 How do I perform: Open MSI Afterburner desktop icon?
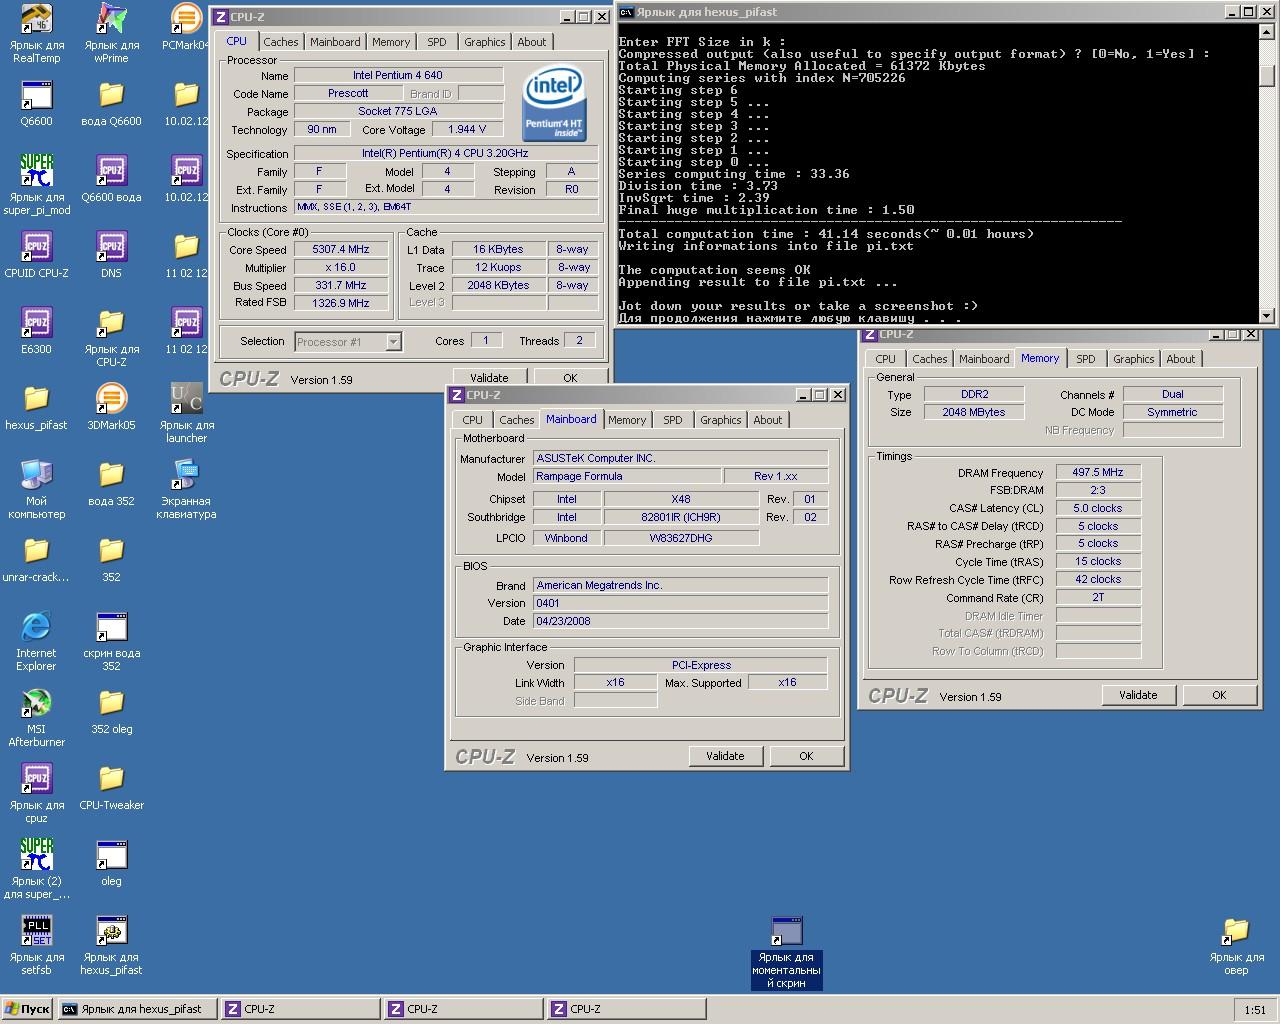click(x=37, y=703)
